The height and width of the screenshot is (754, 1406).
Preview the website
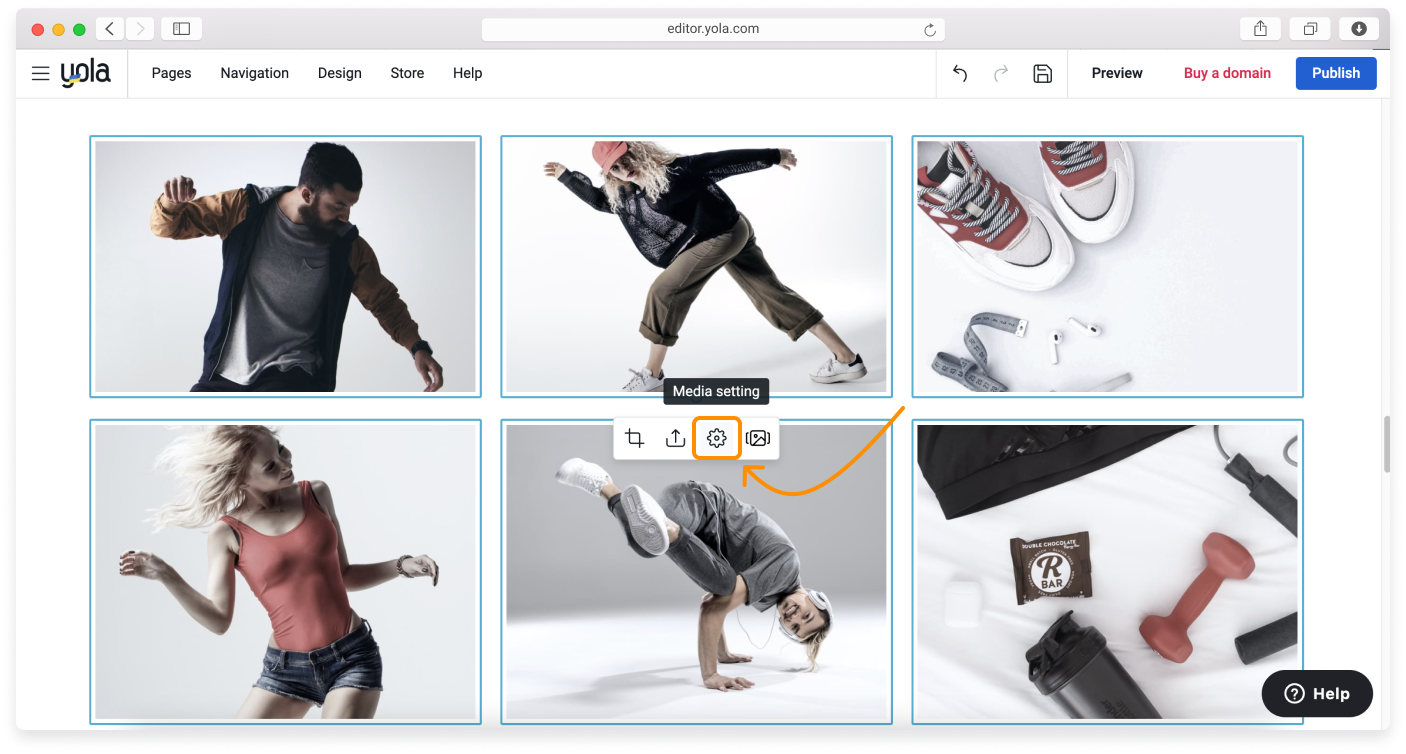(x=1117, y=73)
